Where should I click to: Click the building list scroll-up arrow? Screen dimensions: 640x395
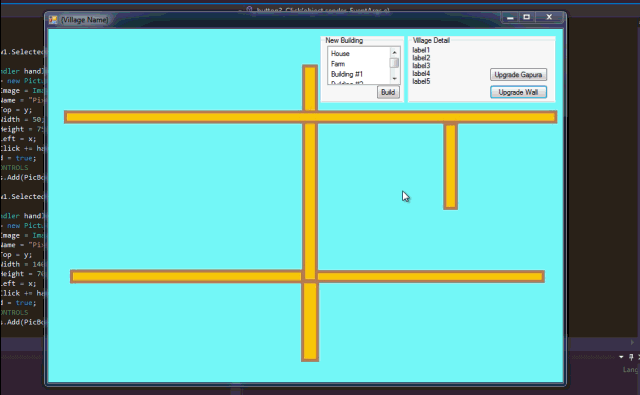tap(394, 52)
